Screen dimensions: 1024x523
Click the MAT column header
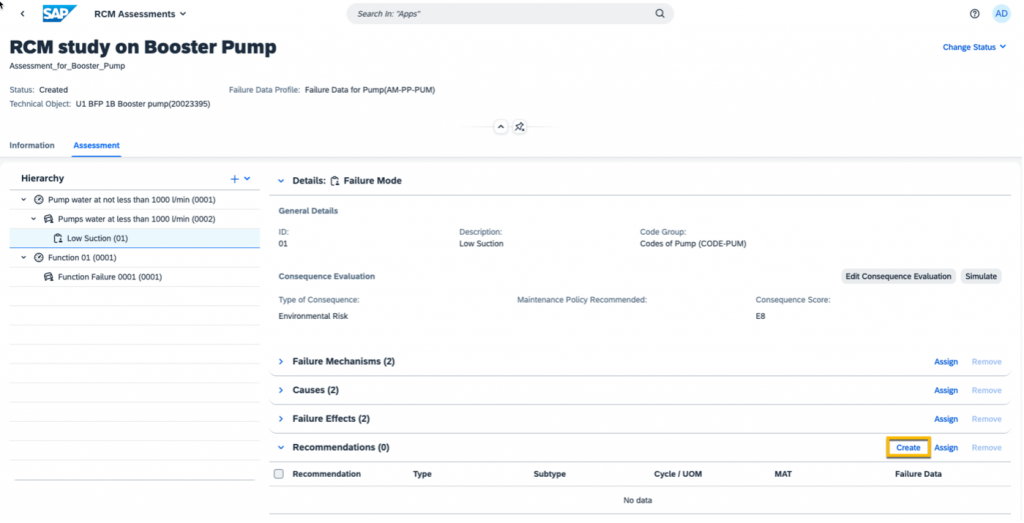pos(783,474)
